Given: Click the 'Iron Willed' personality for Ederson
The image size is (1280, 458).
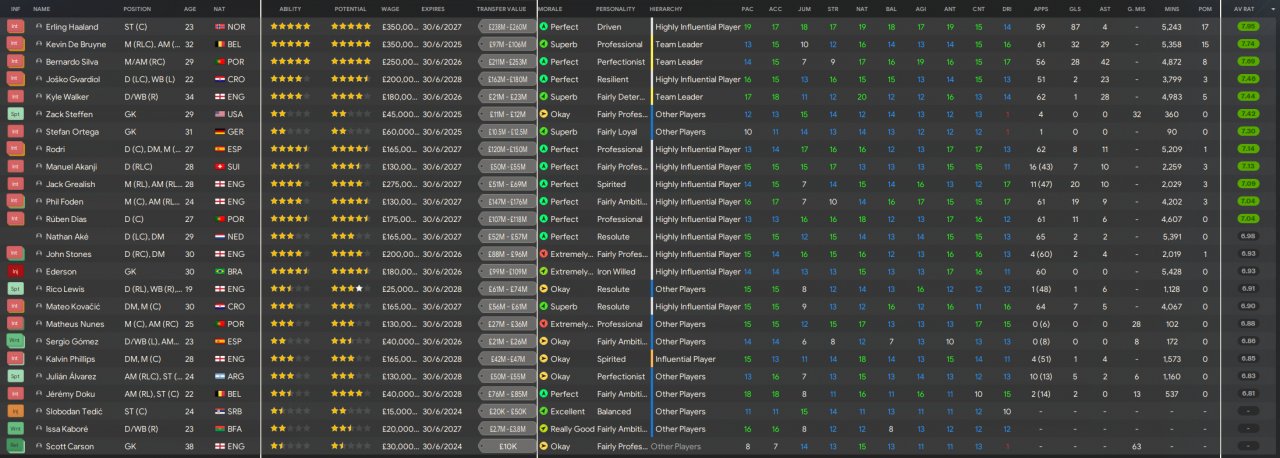Looking at the screenshot, I should click(x=616, y=272).
